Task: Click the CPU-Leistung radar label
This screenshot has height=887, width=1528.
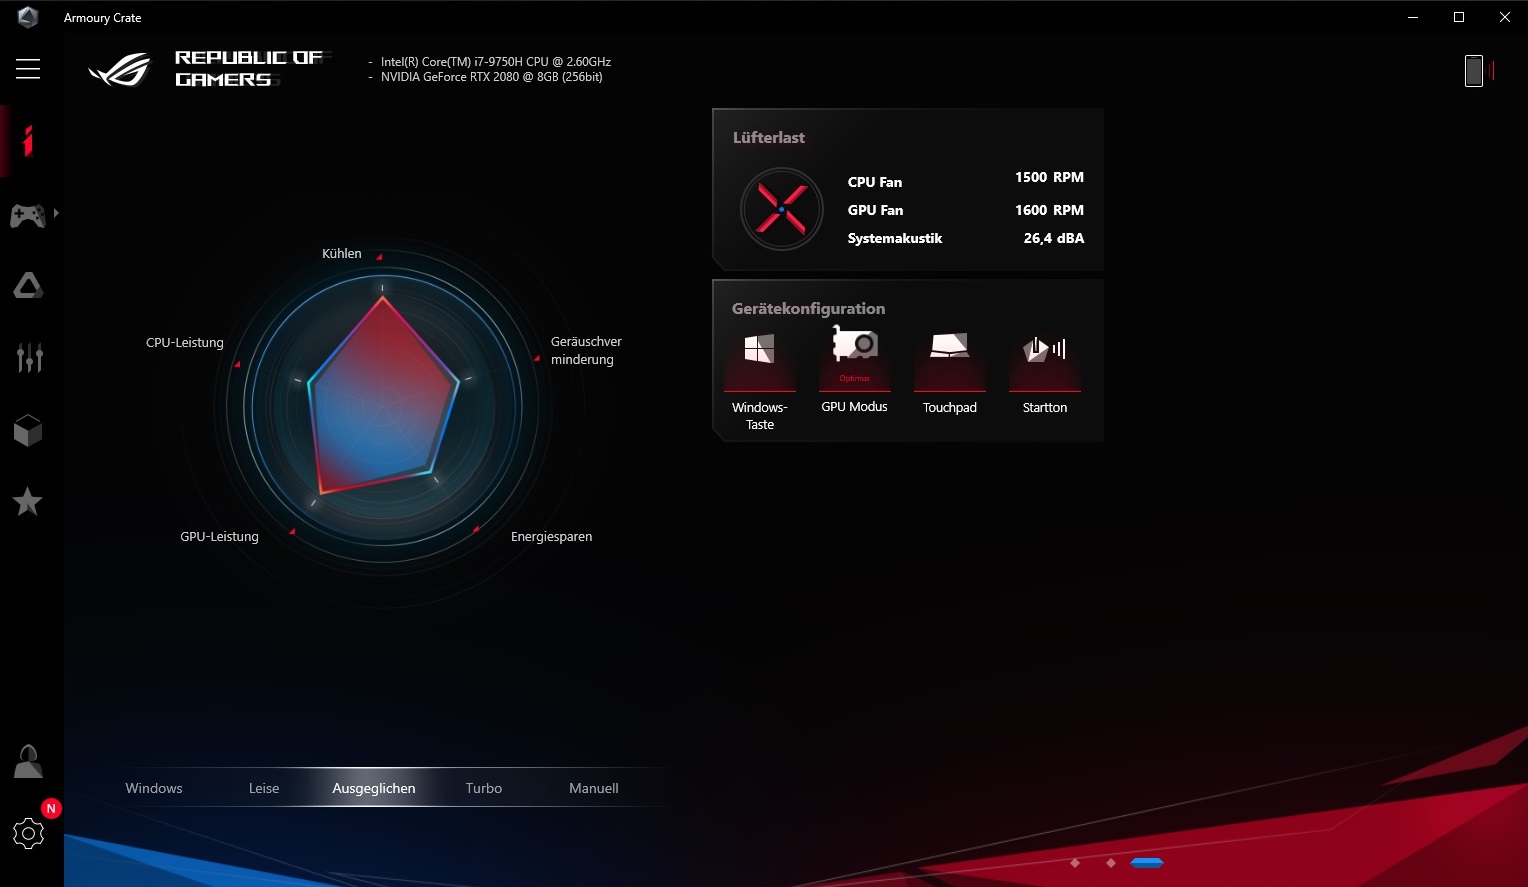Action: tap(185, 342)
